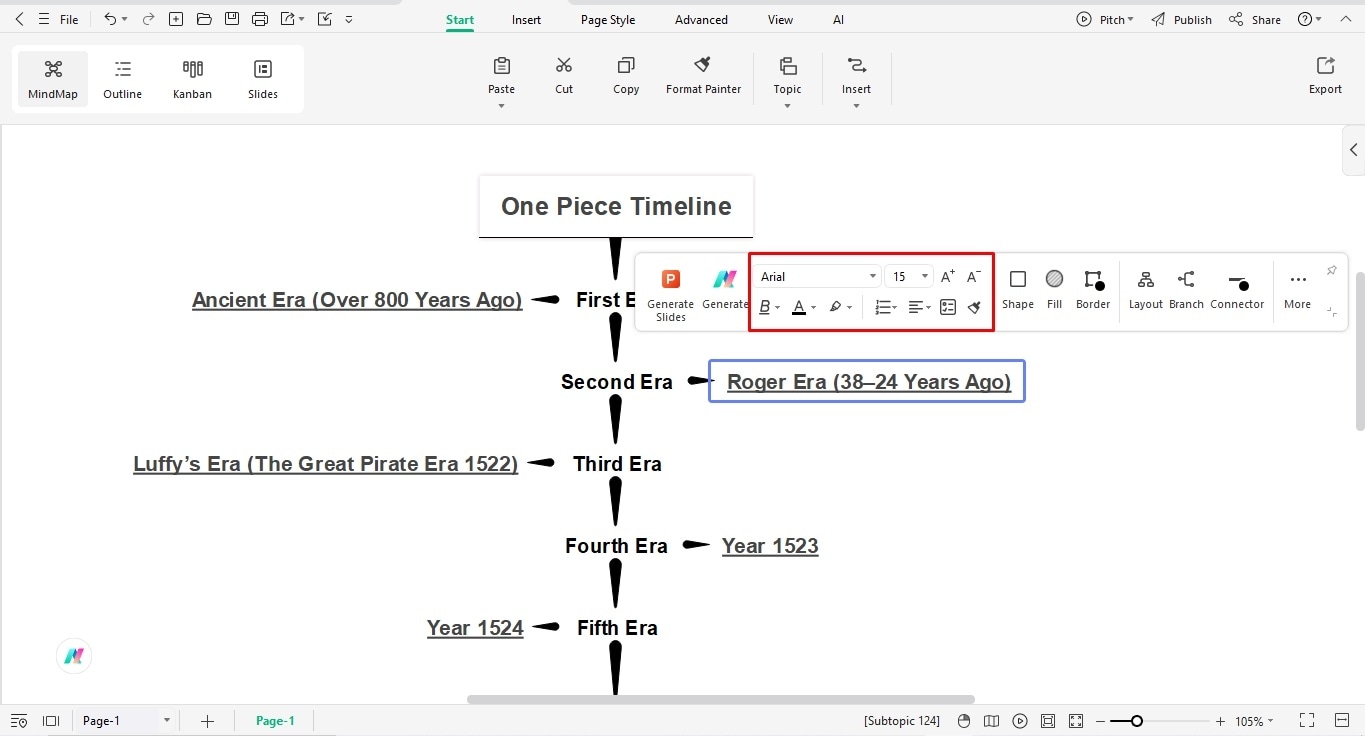Open the Branch style options
Screen dimensions: 1365x736
point(1186,289)
